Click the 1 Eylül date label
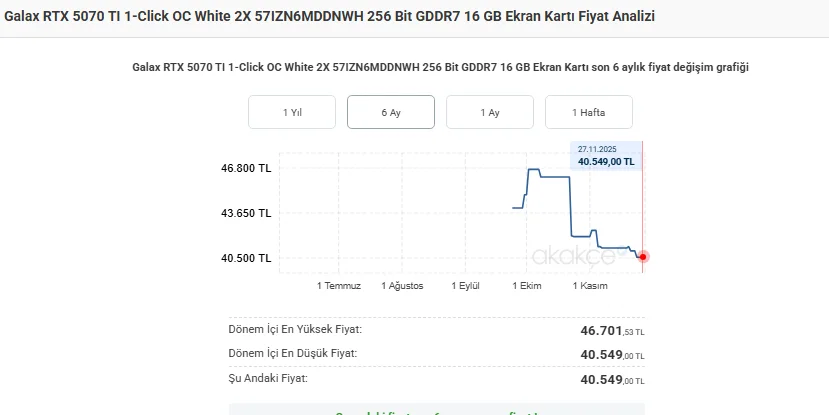The width and height of the screenshot is (829, 415). [465, 286]
